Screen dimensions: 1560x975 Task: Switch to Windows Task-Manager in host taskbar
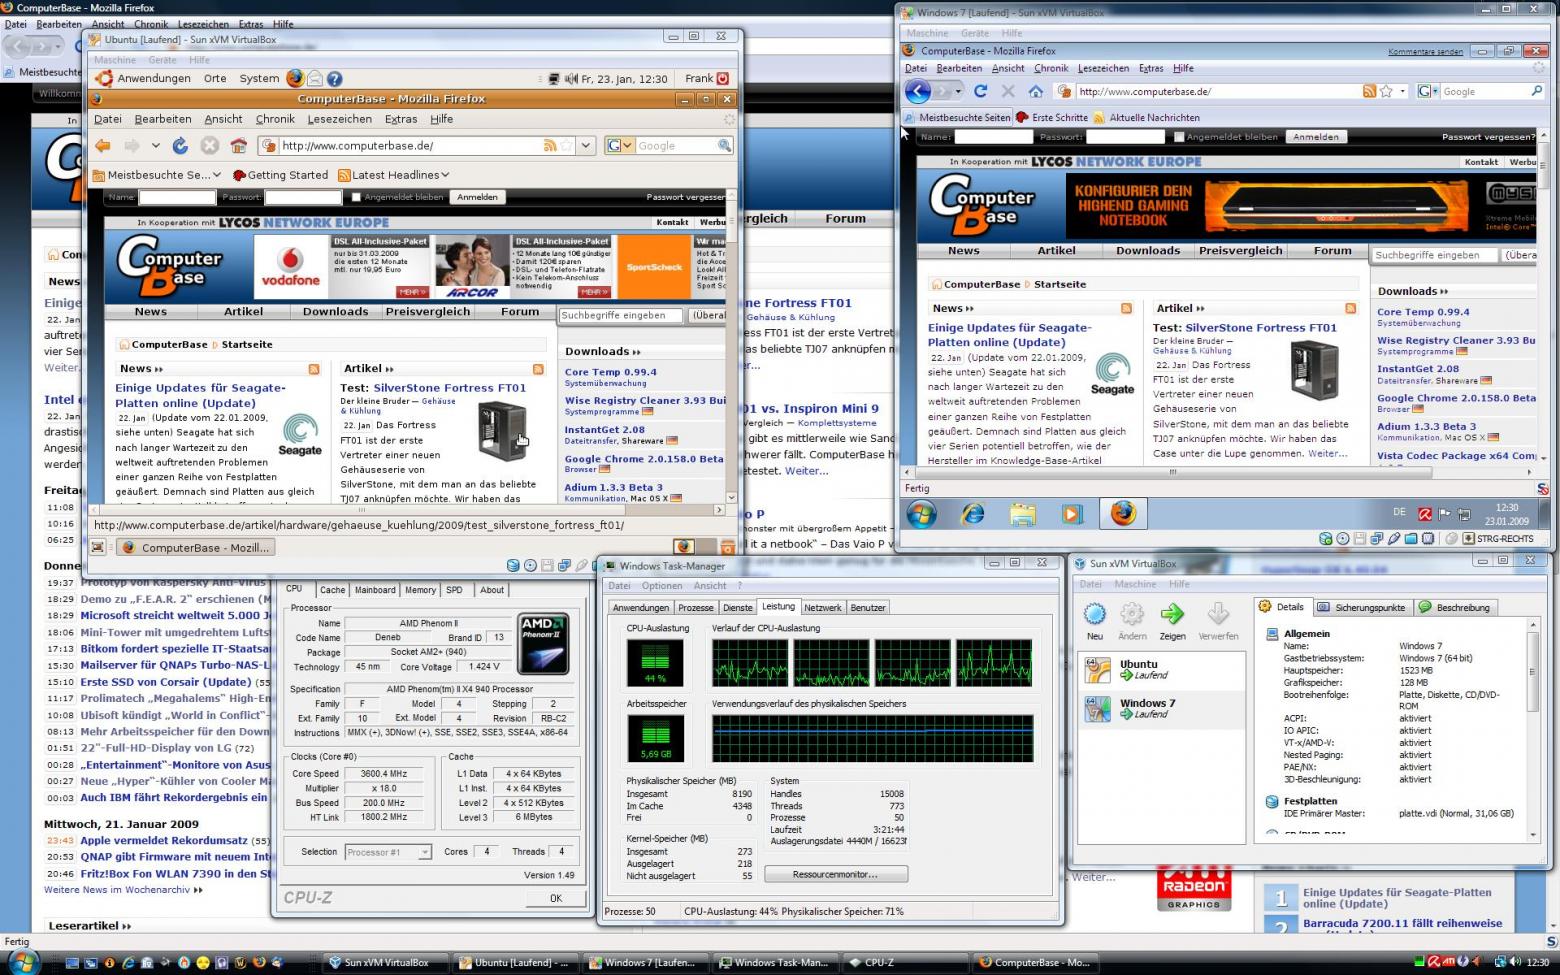[x=773, y=962]
